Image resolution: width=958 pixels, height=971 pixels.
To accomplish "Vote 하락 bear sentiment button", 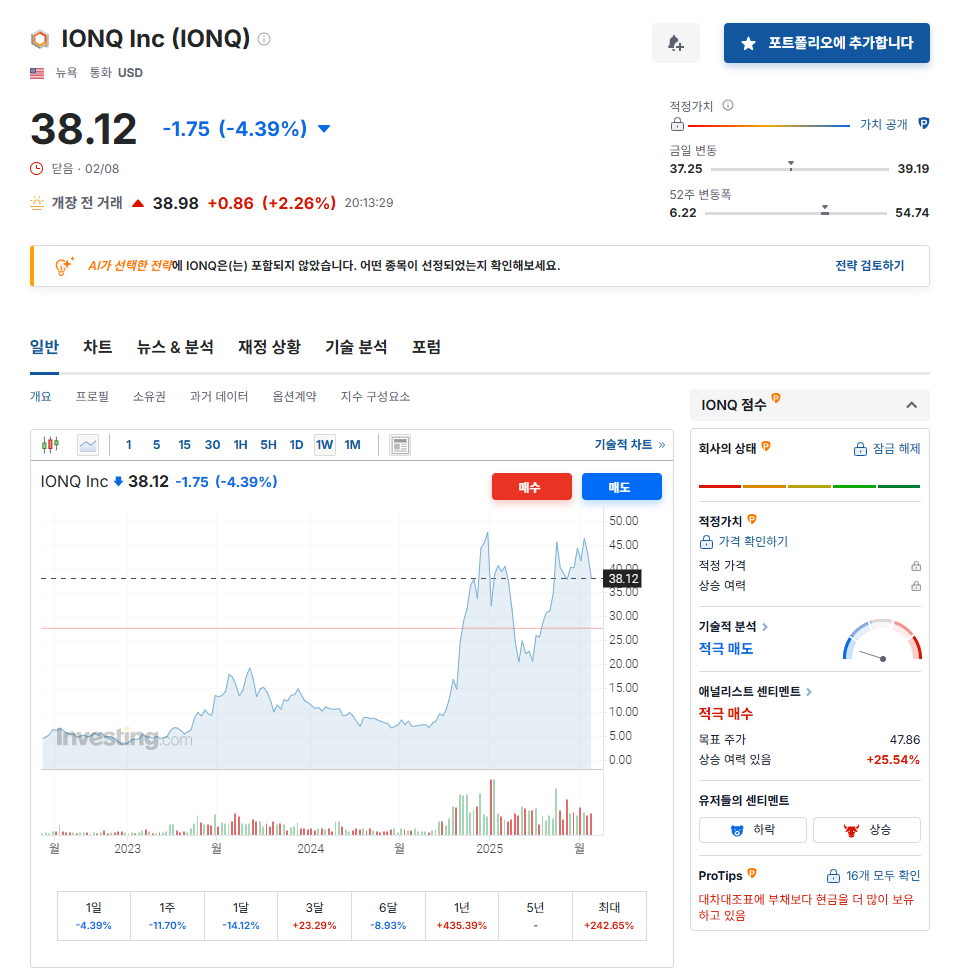I will 752,830.
